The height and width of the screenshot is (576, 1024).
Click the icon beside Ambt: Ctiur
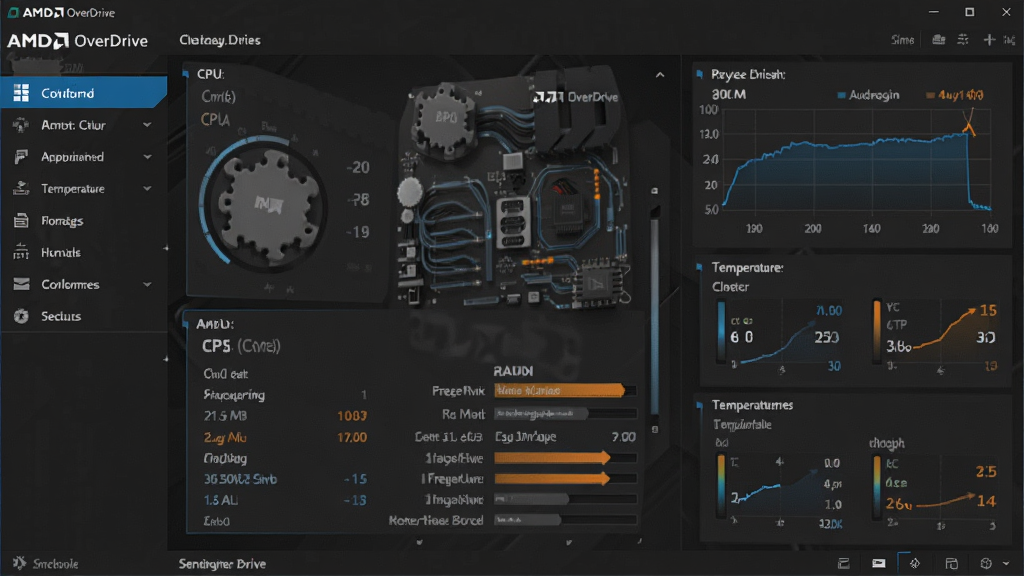pos(21,125)
